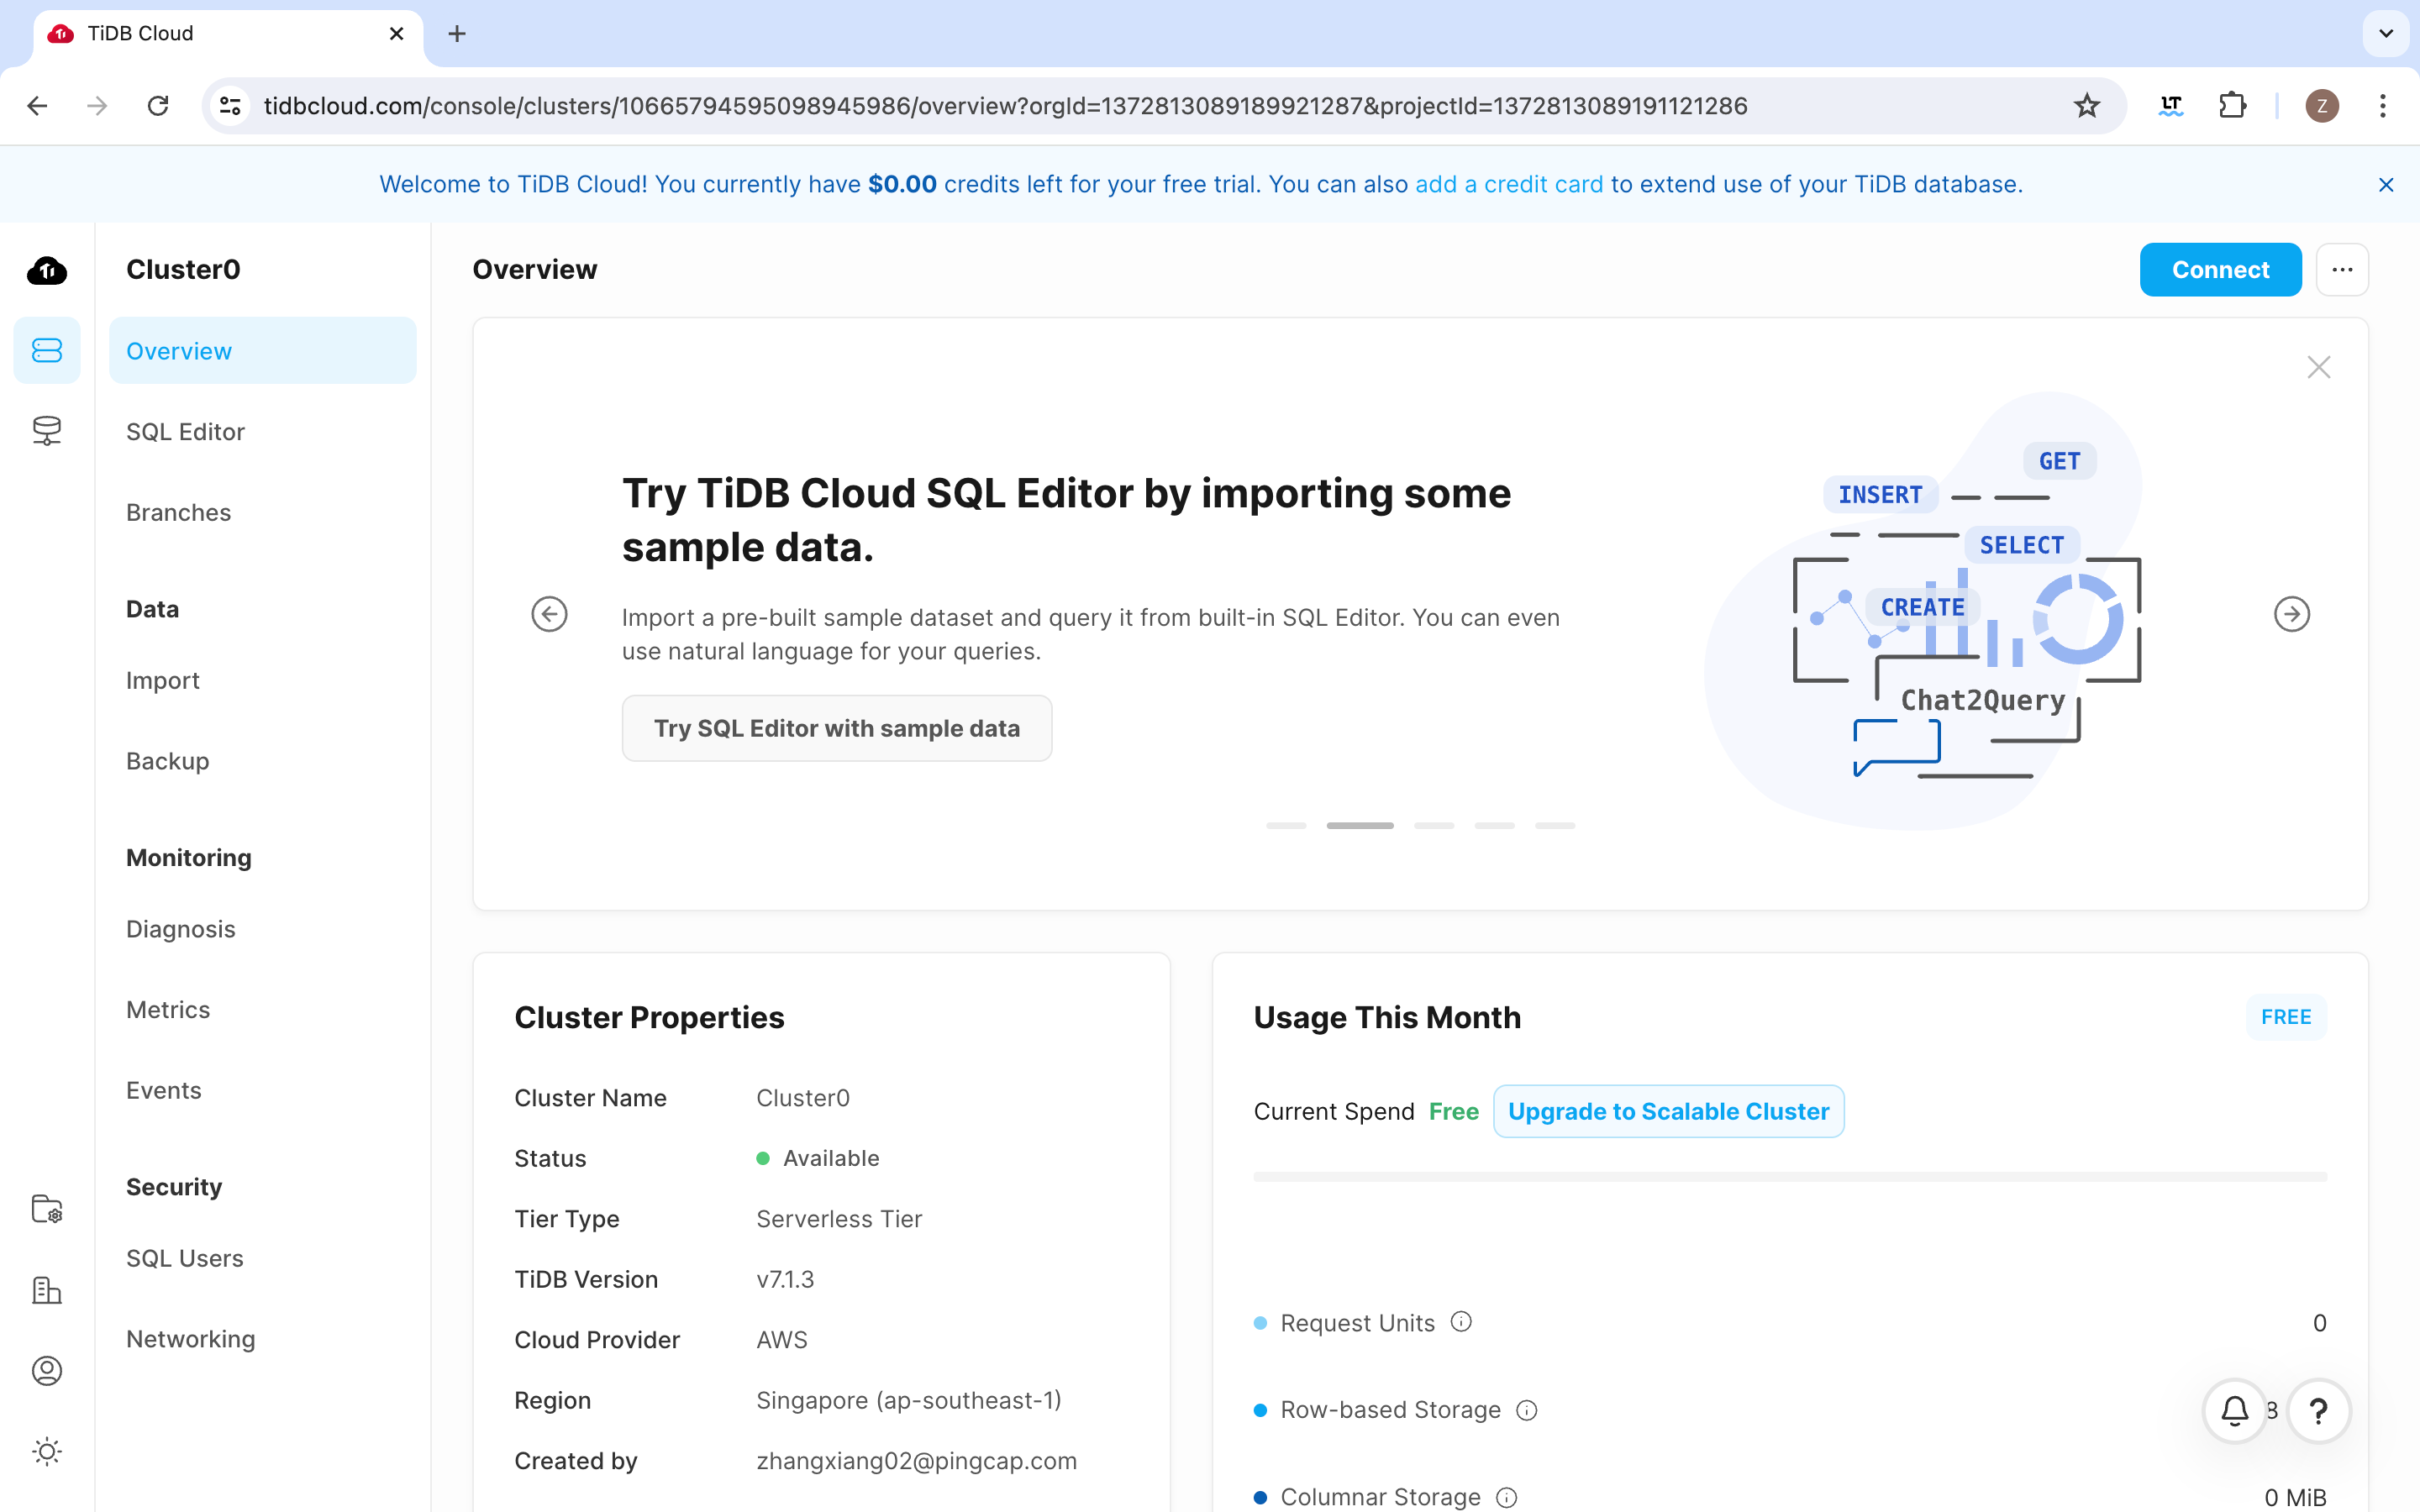This screenshot has width=2420, height=1512.
Task: Click the browser address bar URL
Action: (x=1005, y=106)
